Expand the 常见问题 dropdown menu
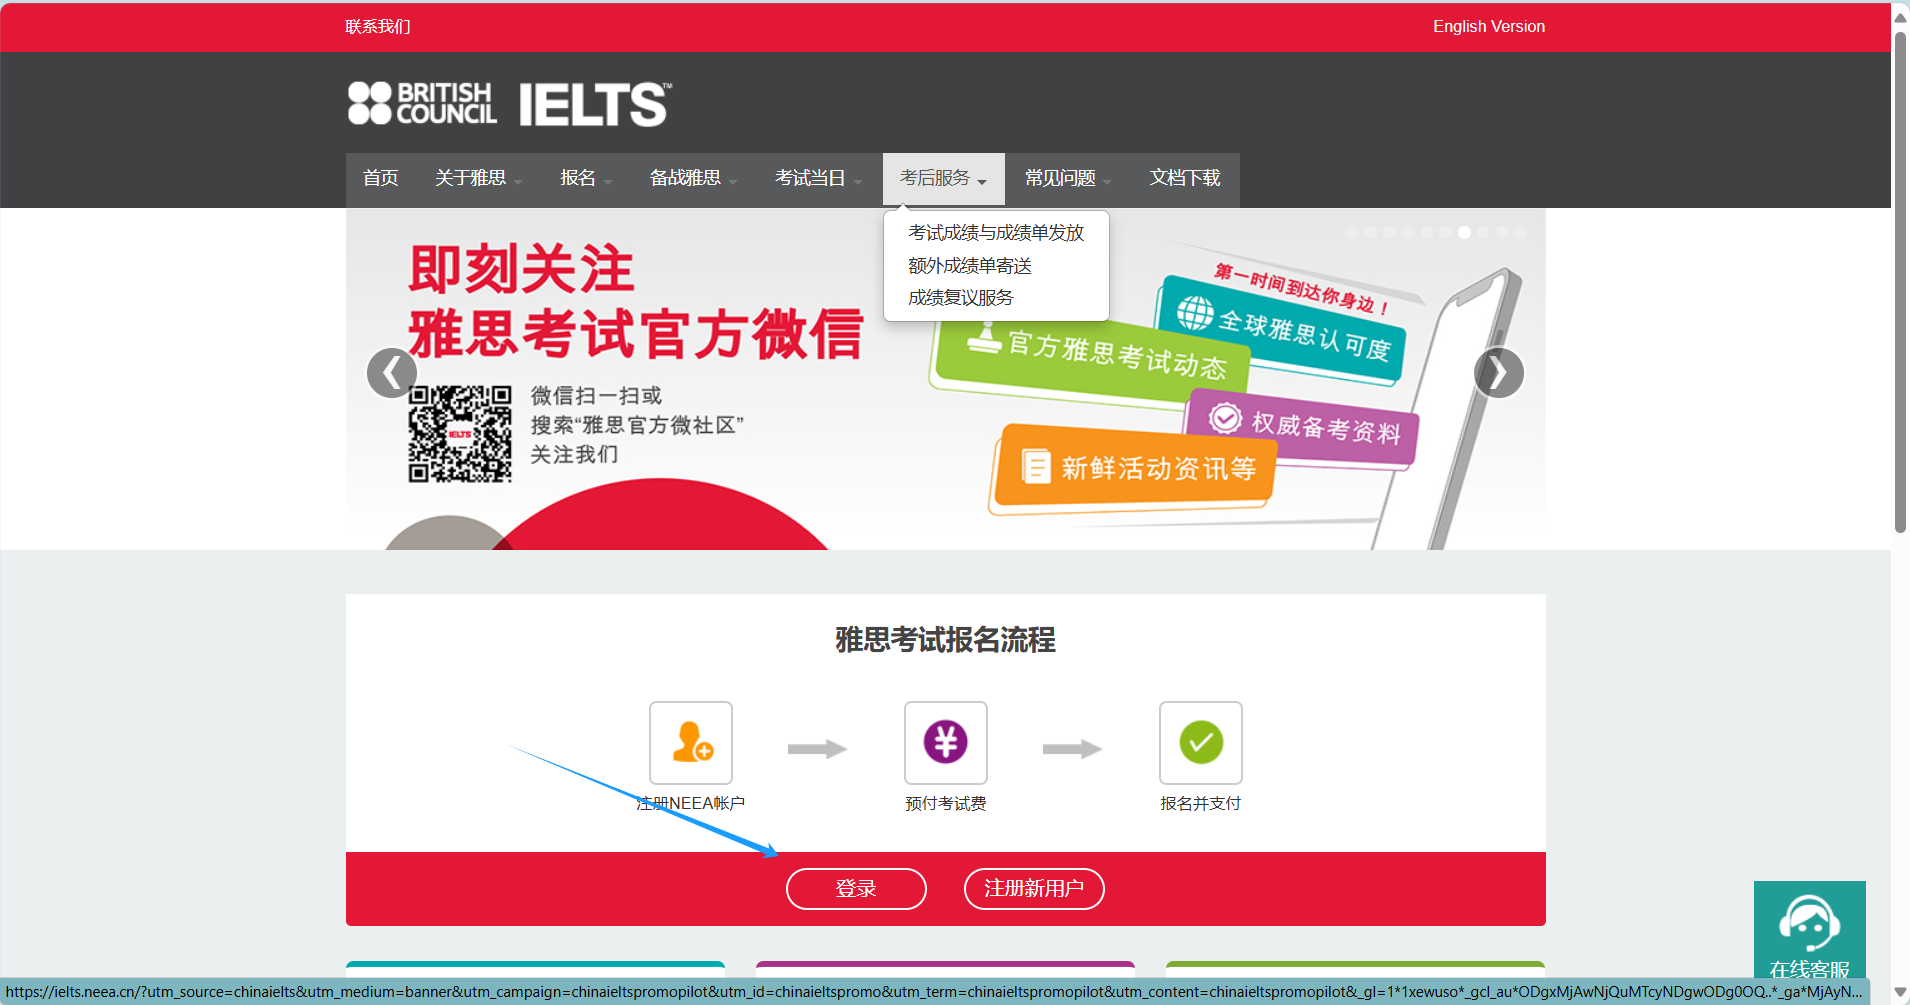The height and width of the screenshot is (1005, 1910). 1068,179
